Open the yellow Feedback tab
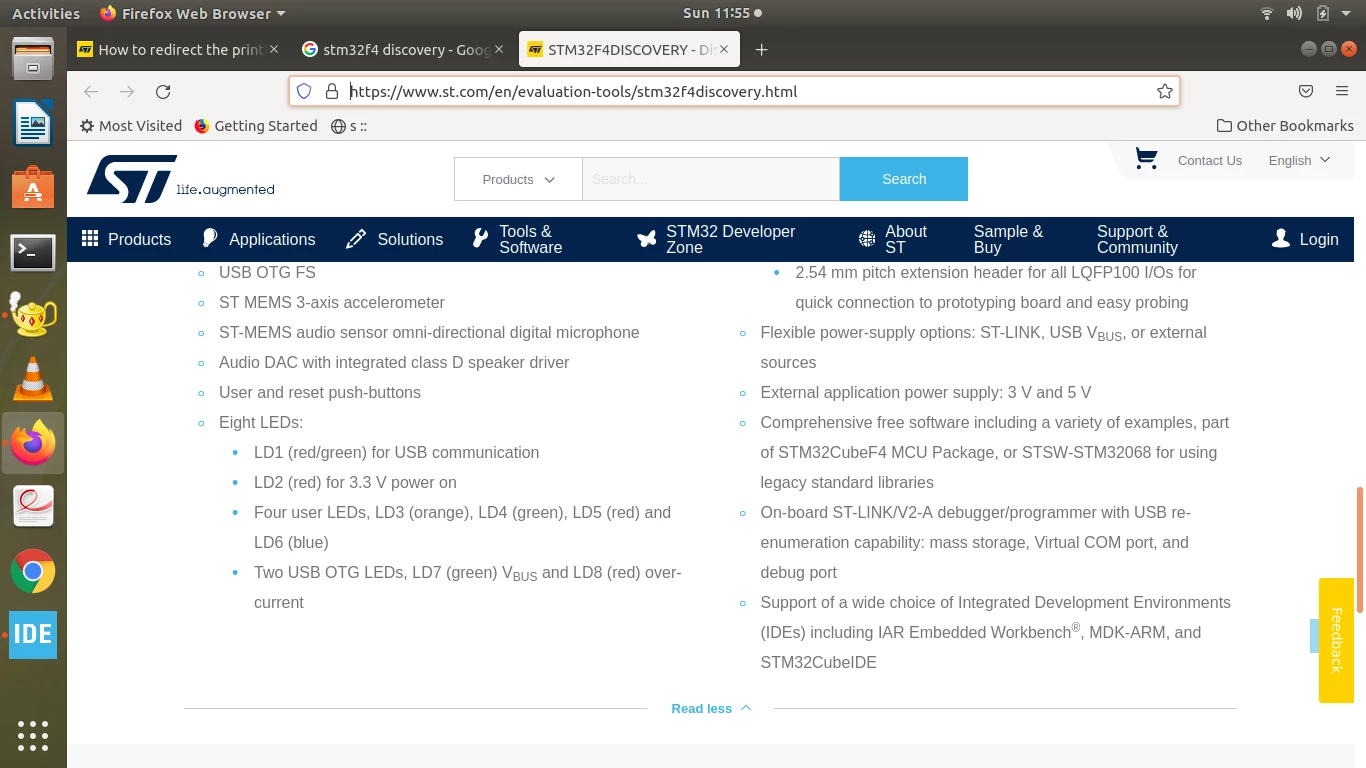 [x=1336, y=640]
